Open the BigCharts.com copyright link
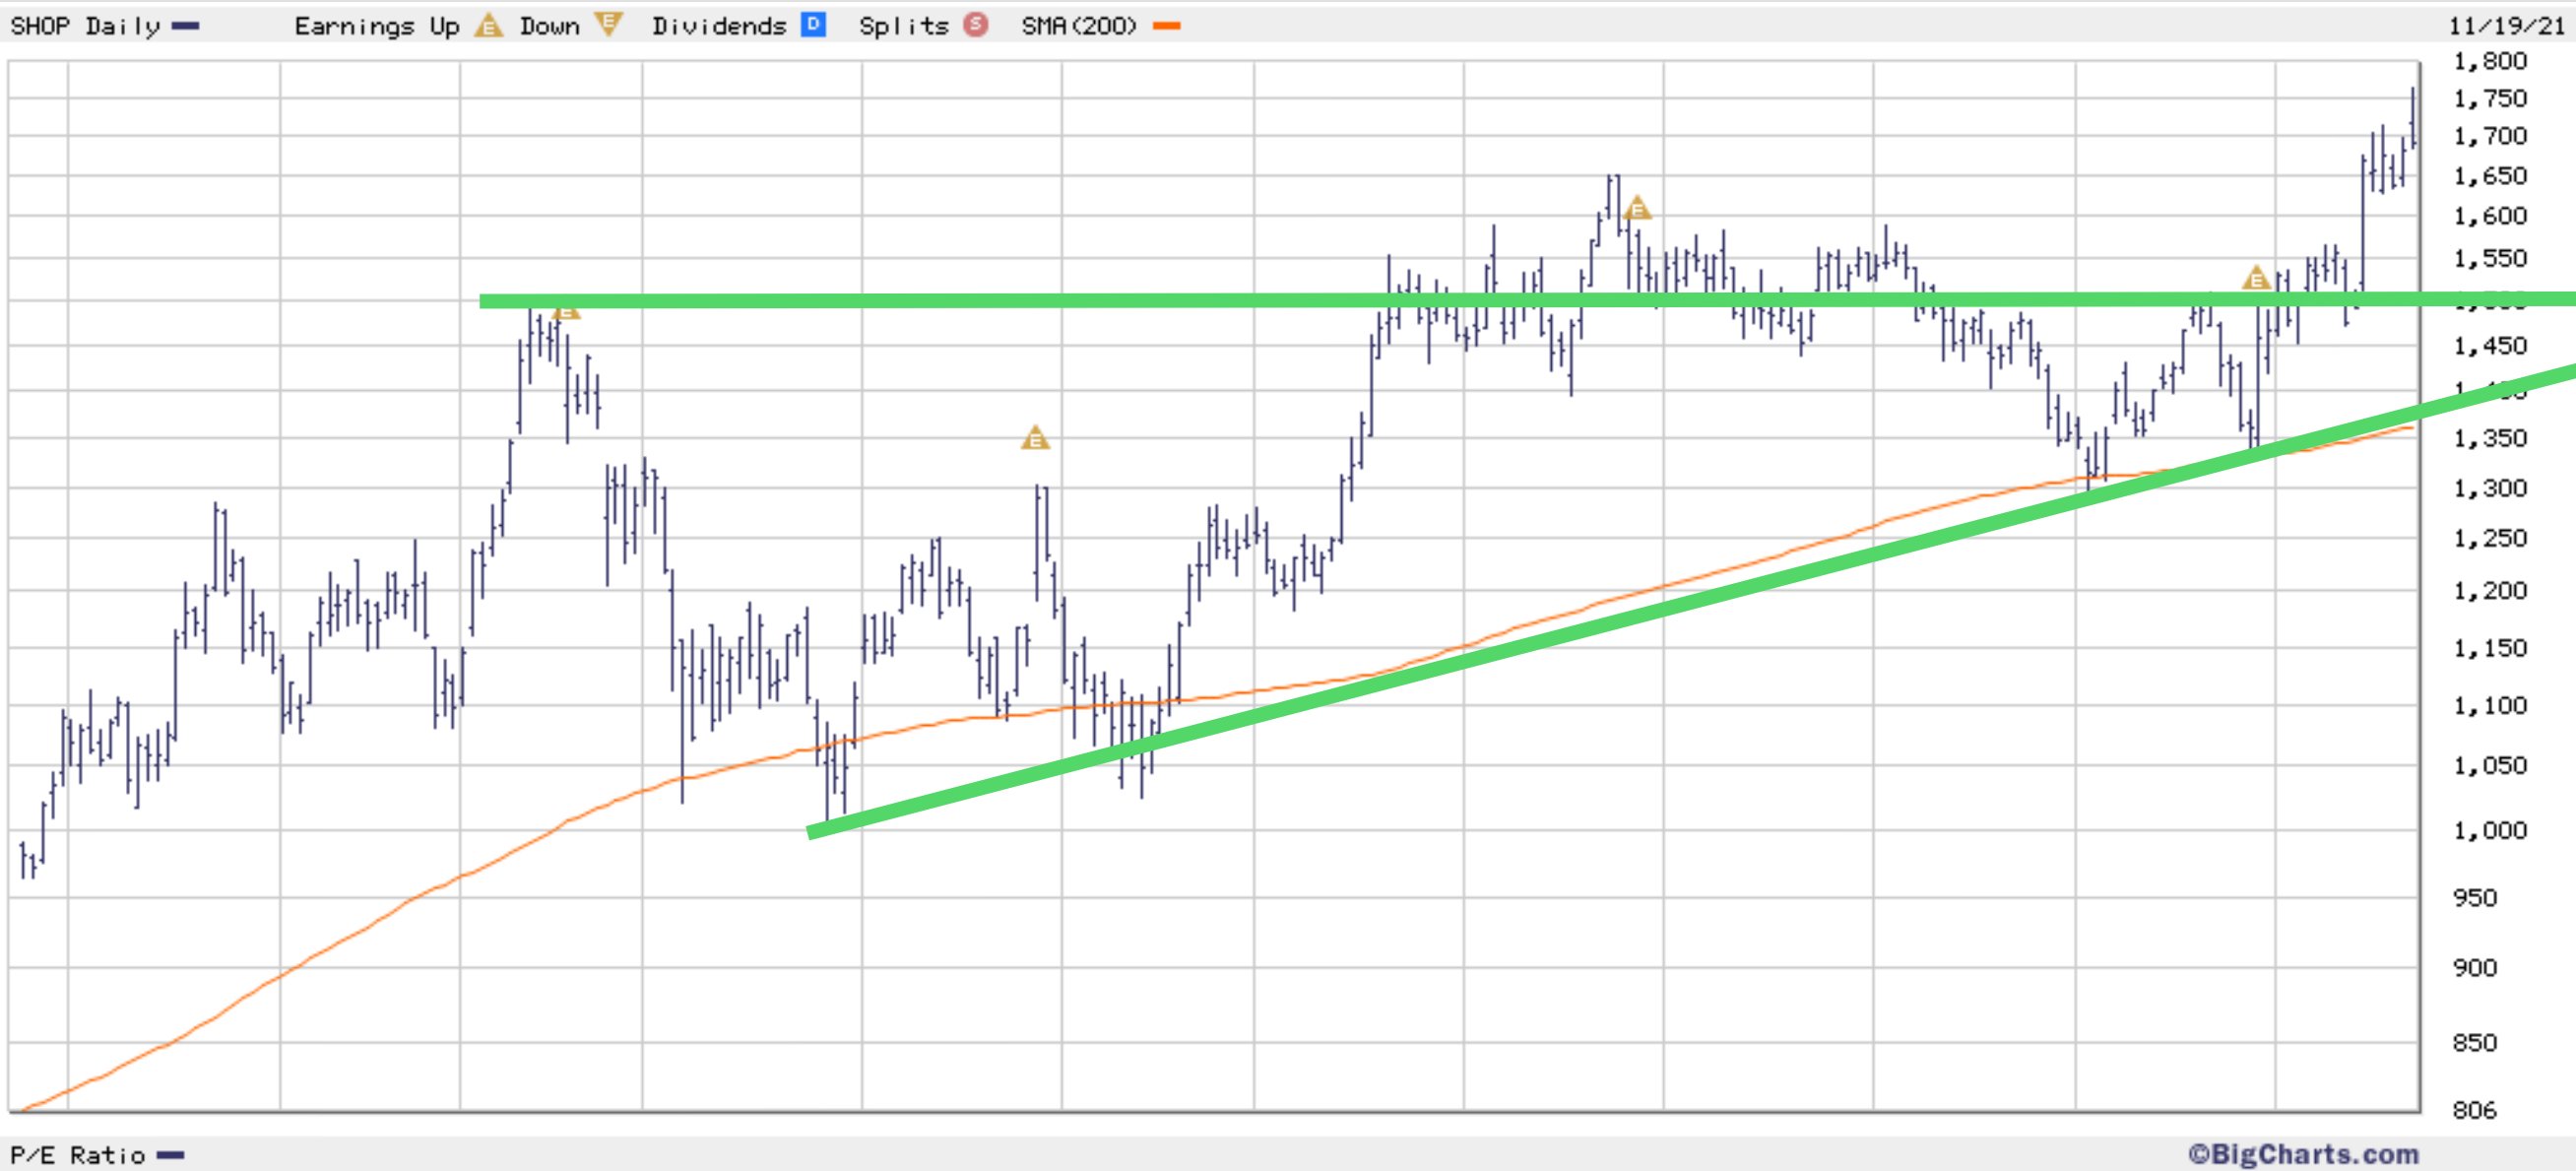Viewport: 2576px width, 1171px height. click(x=2302, y=1155)
